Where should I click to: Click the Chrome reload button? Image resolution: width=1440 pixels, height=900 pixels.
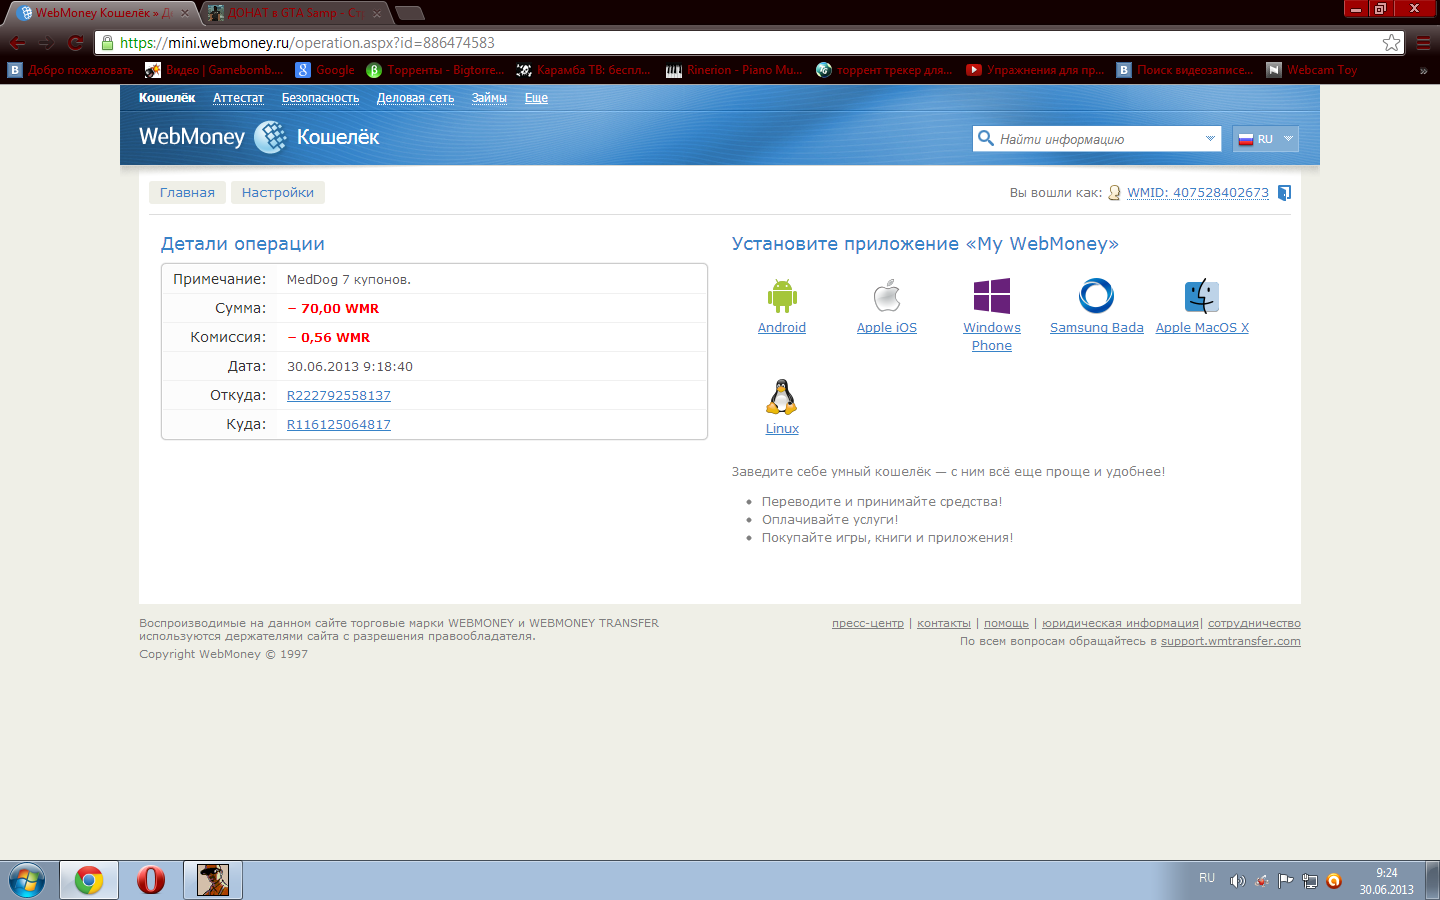click(75, 43)
